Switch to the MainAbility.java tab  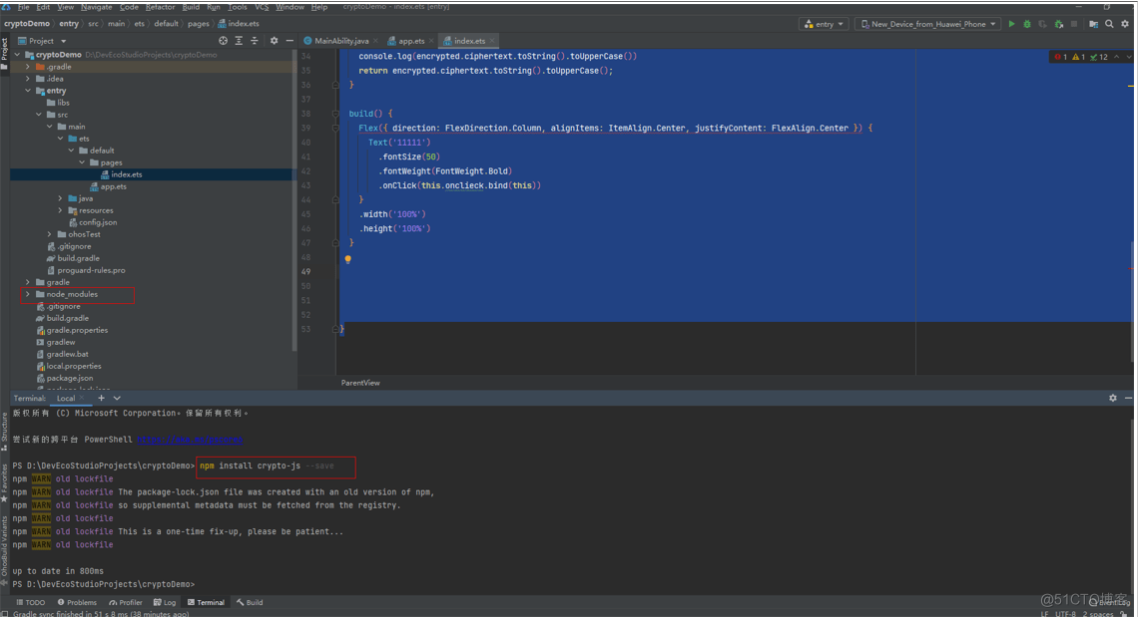tap(342, 41)
